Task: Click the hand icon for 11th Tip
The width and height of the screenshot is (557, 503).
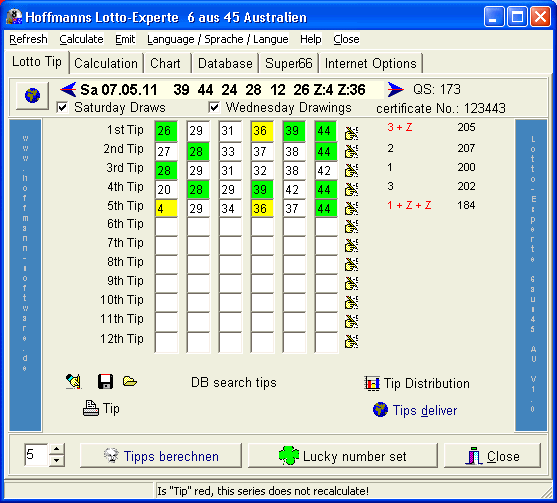Action: (351, 321)
